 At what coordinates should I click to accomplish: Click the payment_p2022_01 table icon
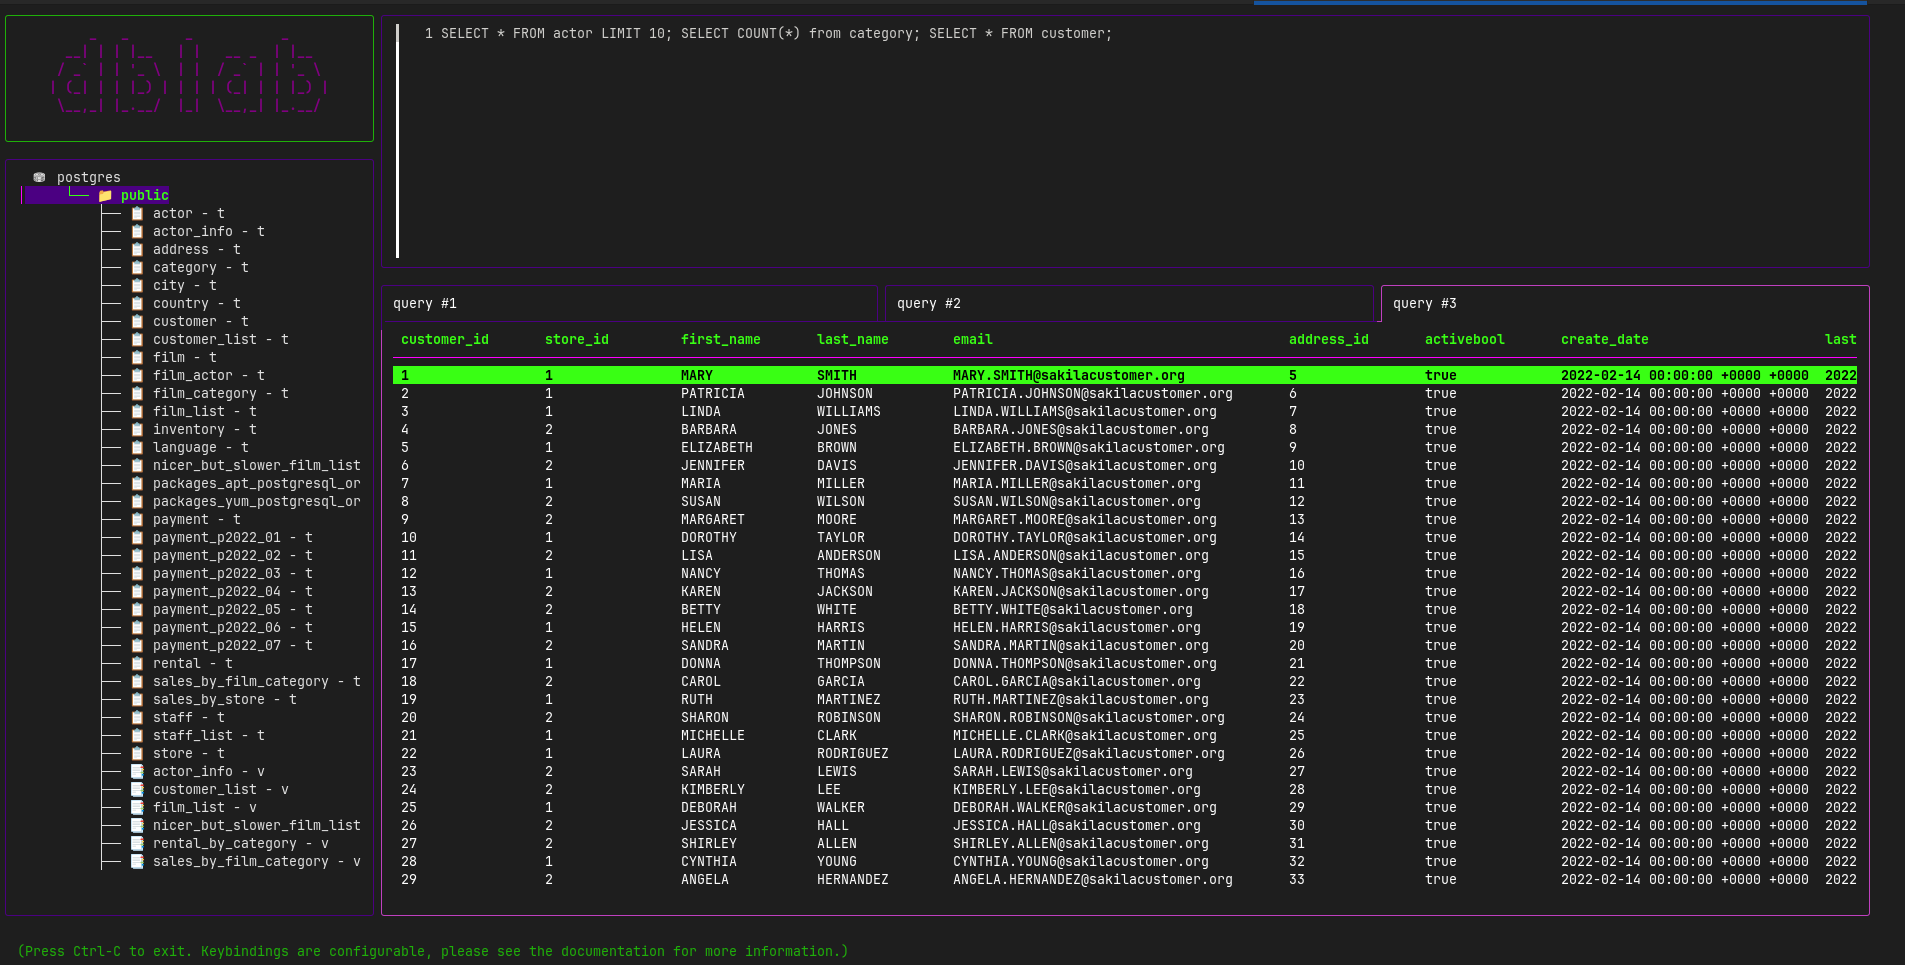click(x=137, y=537)
